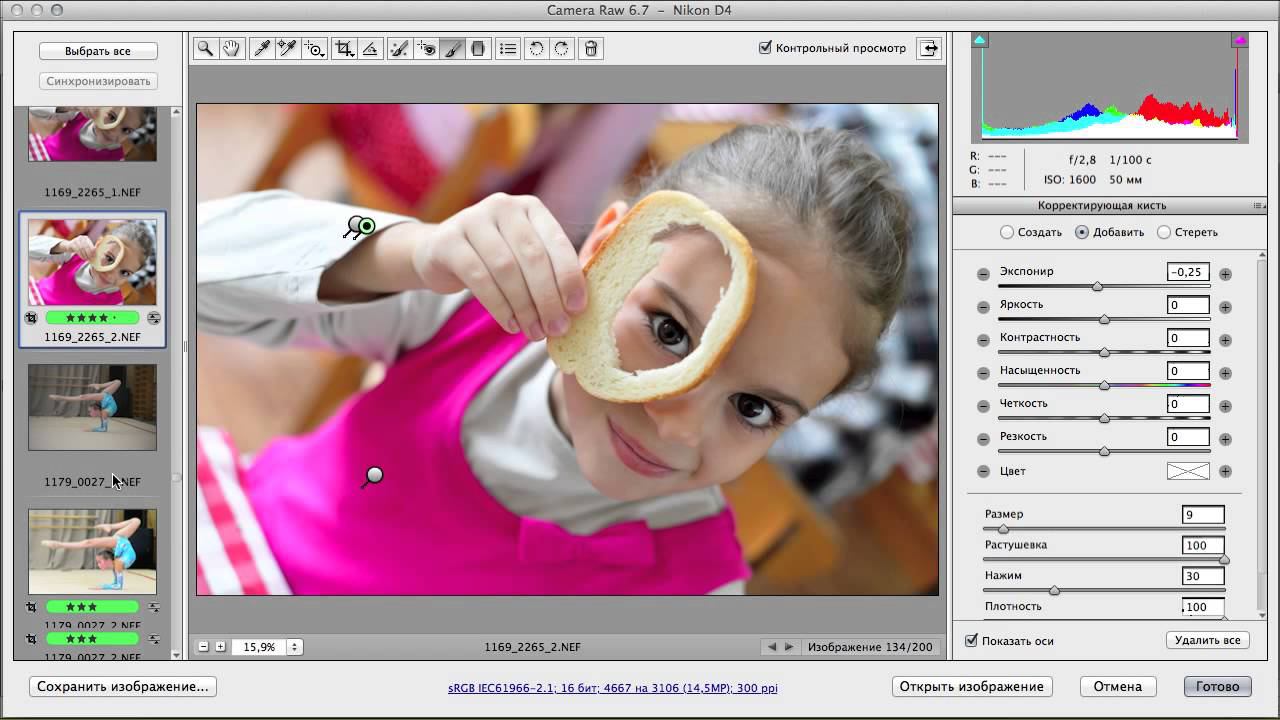Go to the next image arrow
This screenshot has height=720, width=1280.
(x=790, y=647)
